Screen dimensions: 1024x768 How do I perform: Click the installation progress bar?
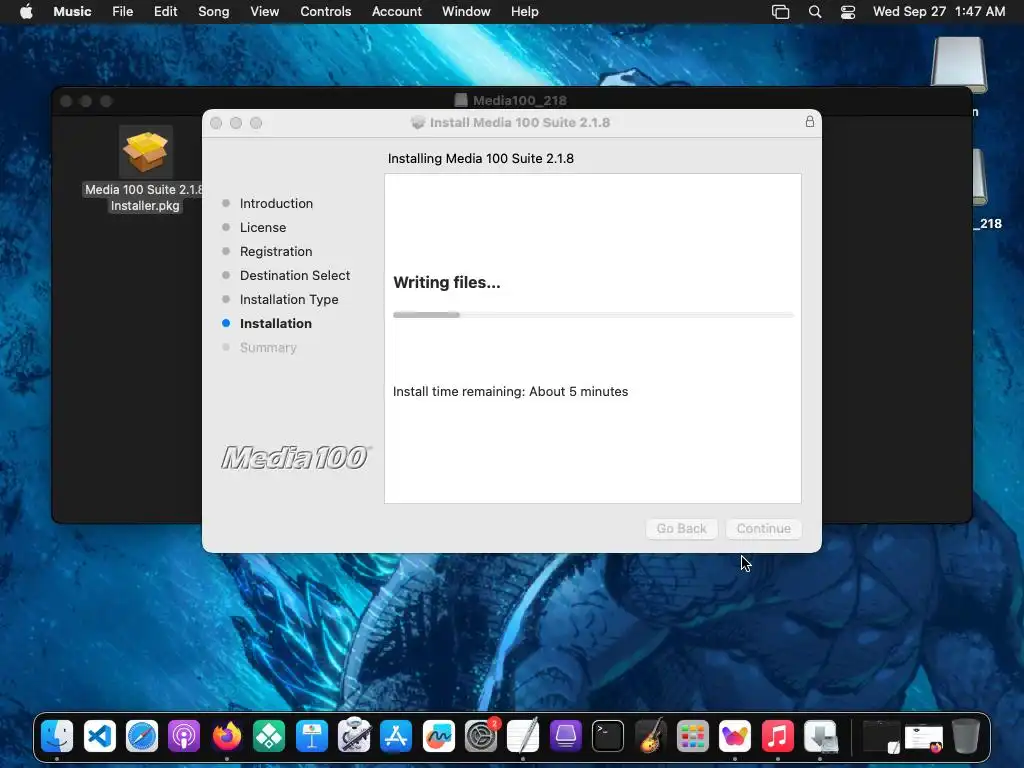[x=593, y=315]
